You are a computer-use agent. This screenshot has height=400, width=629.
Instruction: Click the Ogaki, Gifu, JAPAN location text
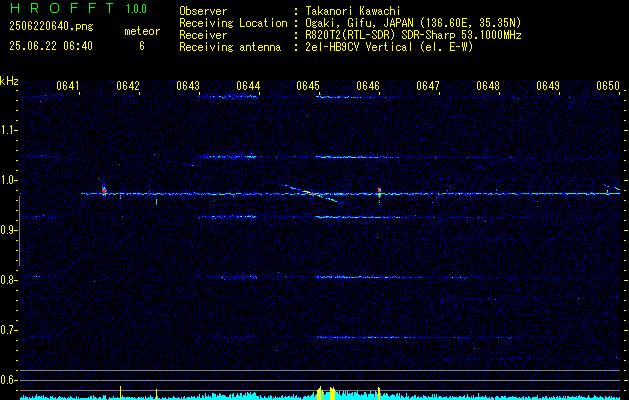pos(413,23)
